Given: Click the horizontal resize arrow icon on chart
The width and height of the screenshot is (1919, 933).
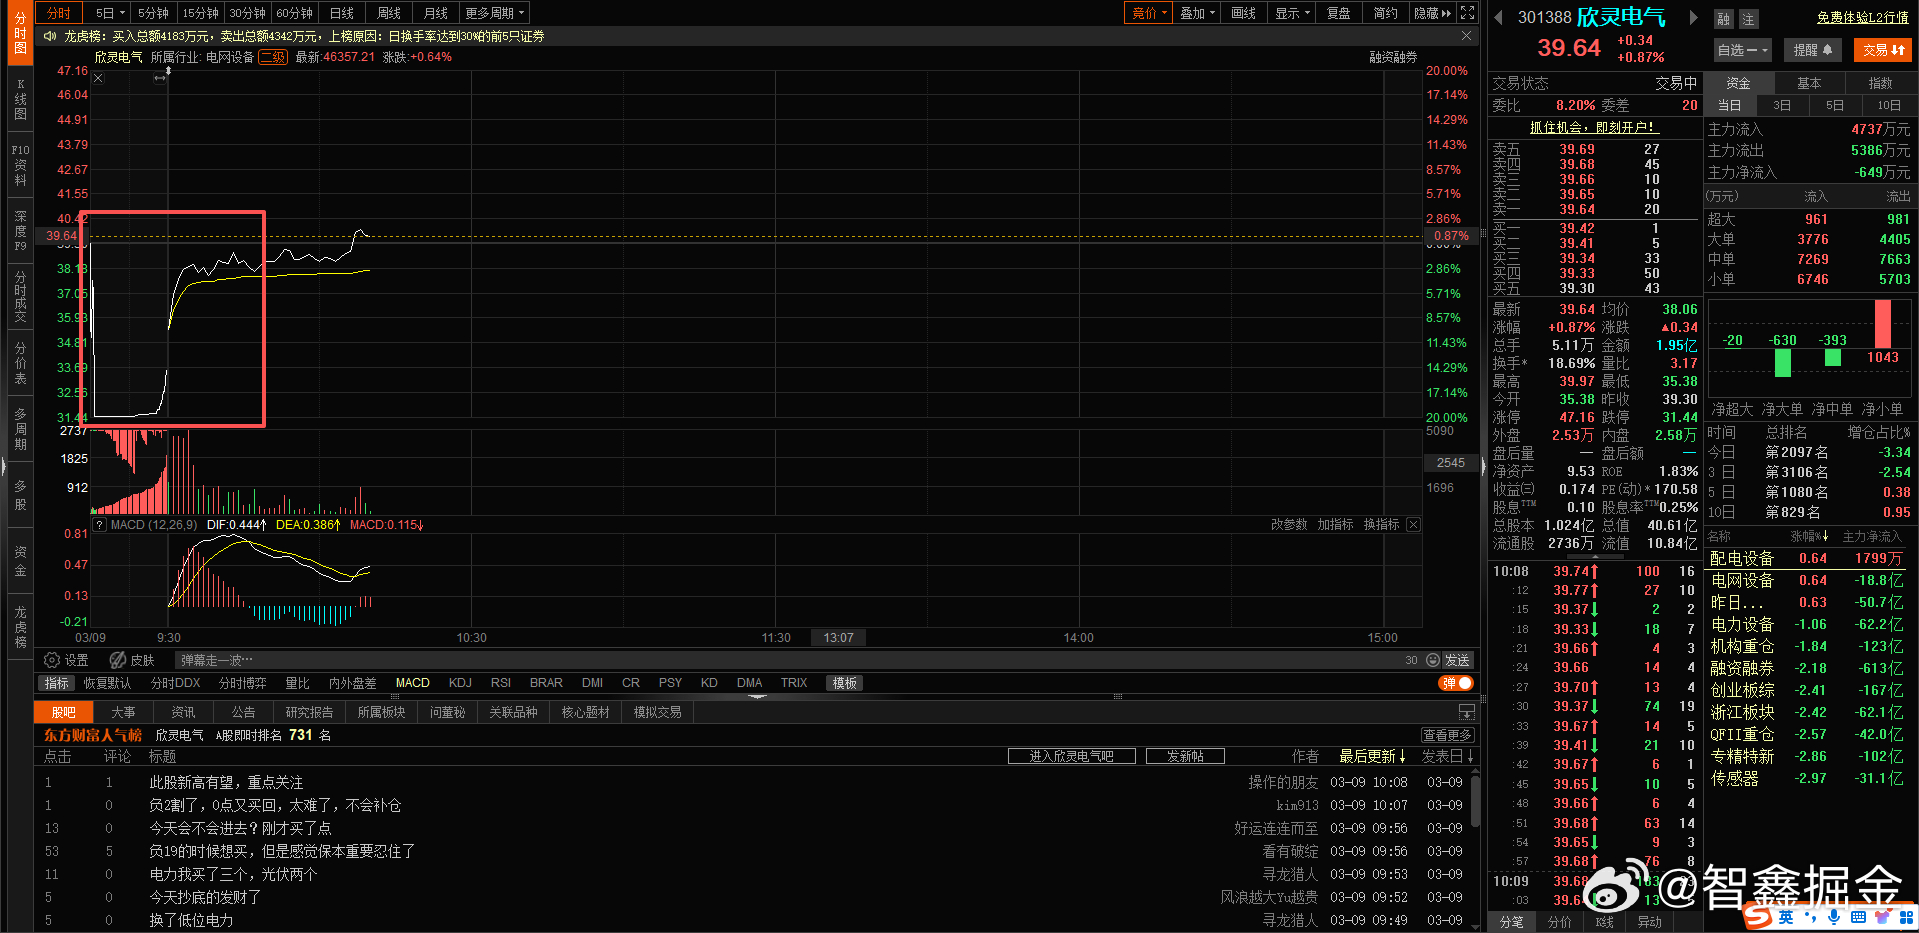Looking at the screenshot, I should (159, 78).
